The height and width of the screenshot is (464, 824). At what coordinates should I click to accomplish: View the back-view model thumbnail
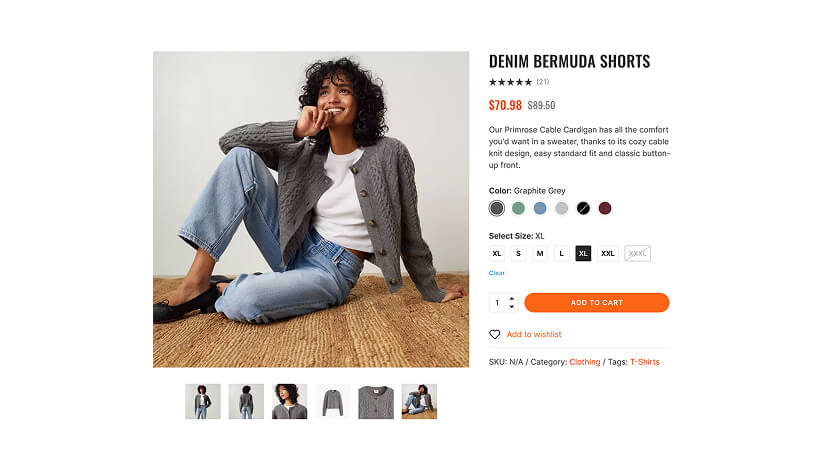point(246,401)
